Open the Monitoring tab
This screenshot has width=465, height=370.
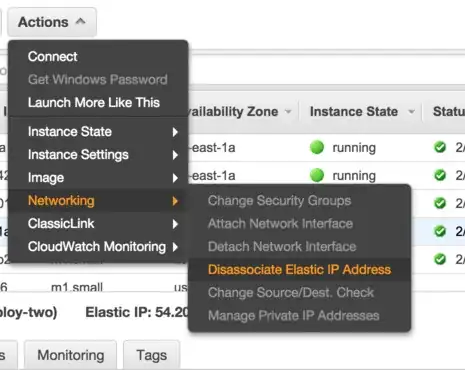tap(71, 355)
